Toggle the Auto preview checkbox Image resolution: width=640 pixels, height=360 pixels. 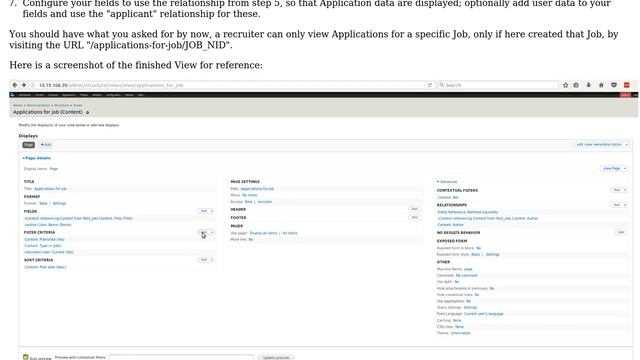(26, 358)
